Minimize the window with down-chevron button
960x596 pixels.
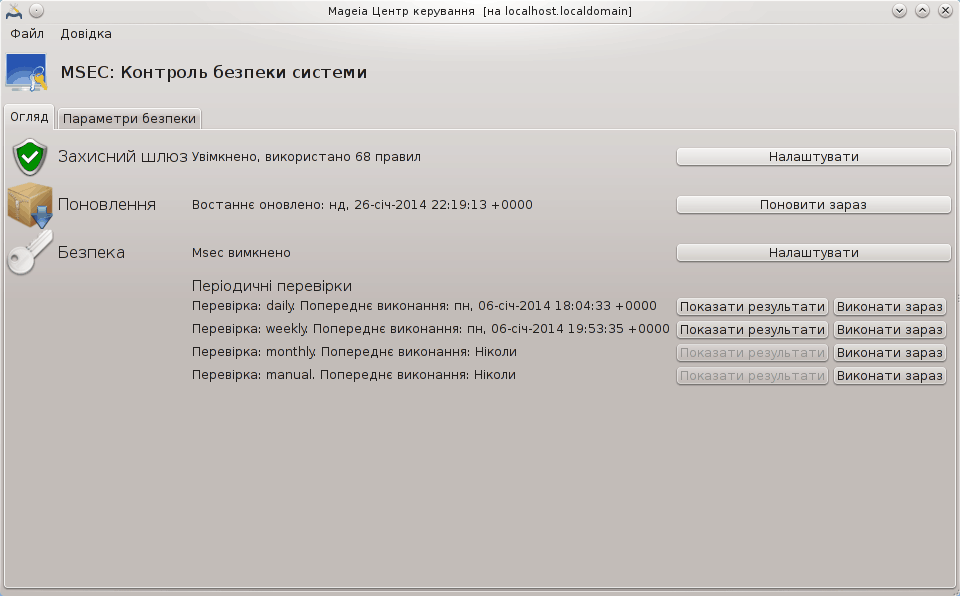pos(899,11)
